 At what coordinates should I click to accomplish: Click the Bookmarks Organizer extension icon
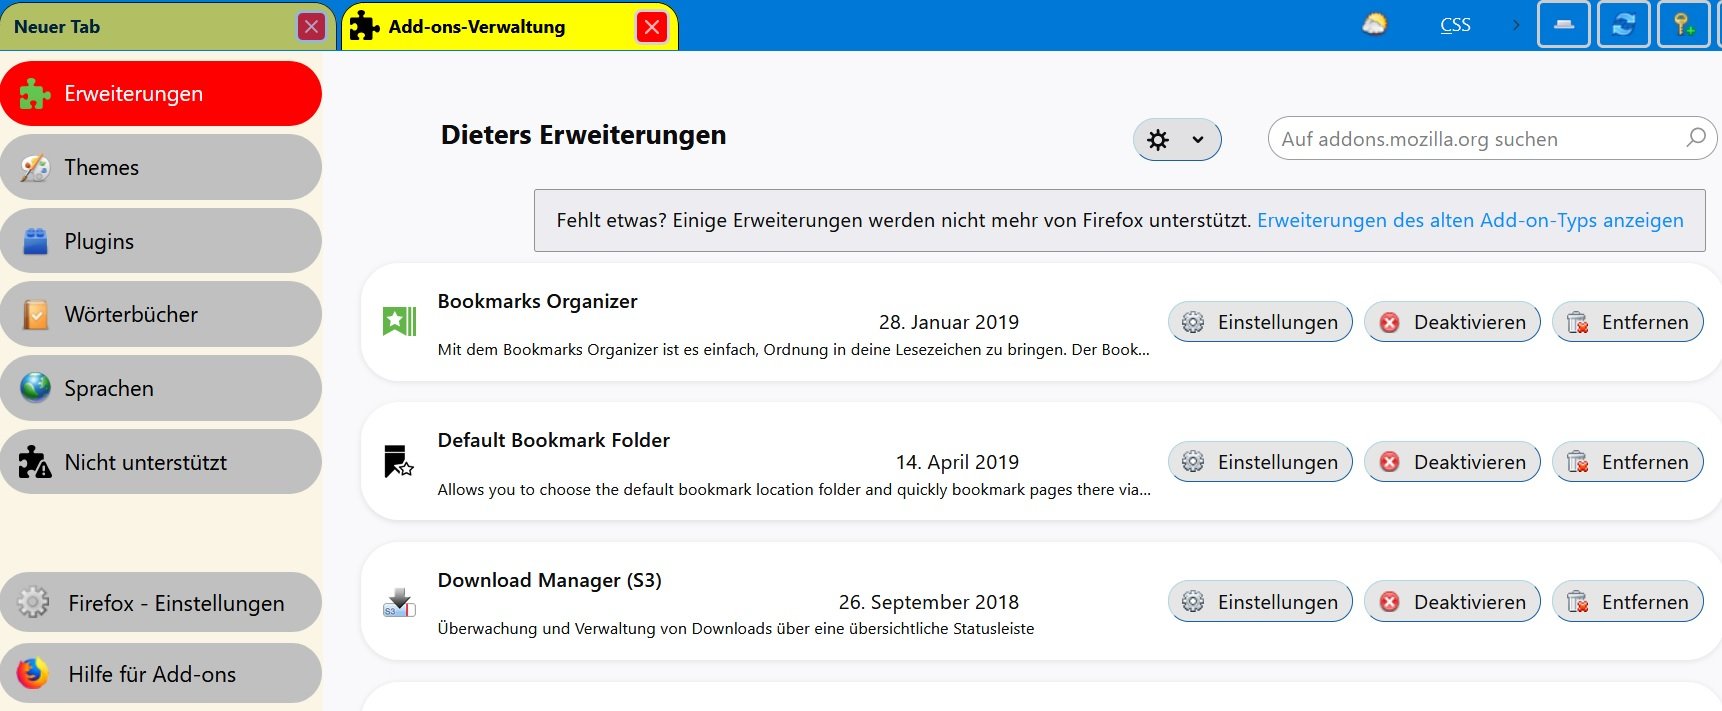coord(399,321)
